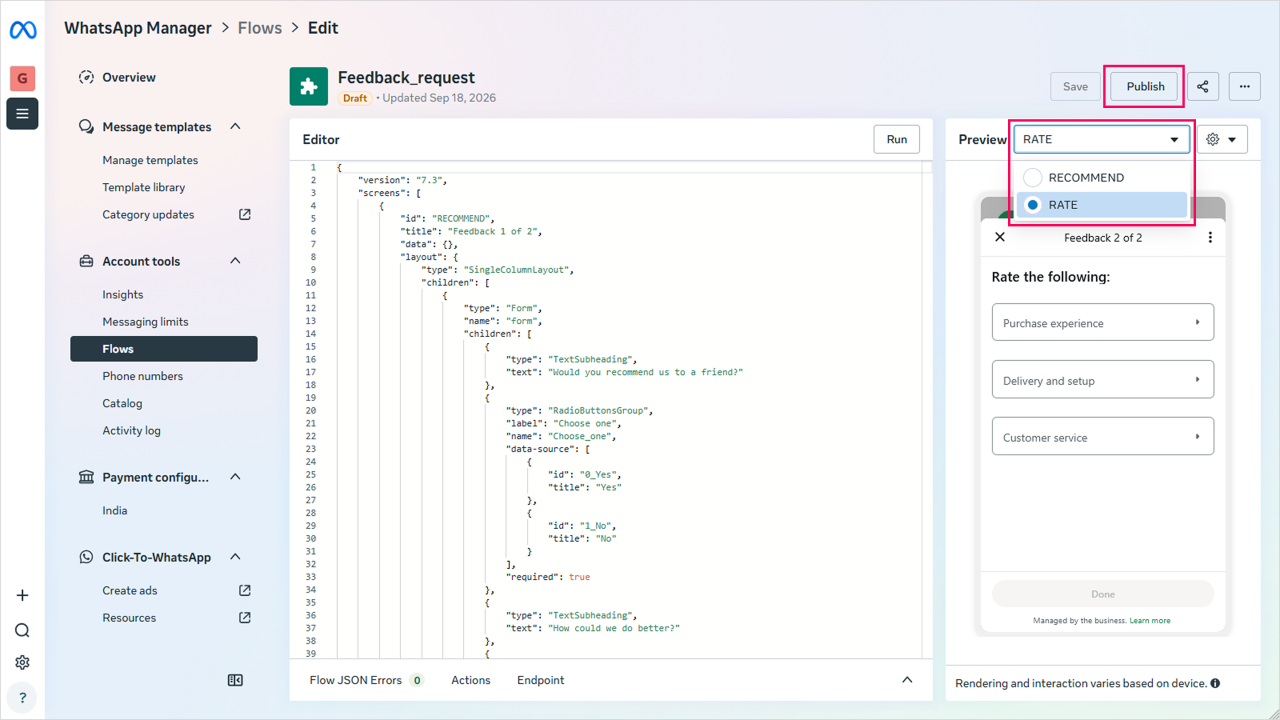Viewport: 1280px width, 720px height.
Task: Open the Customer service dropdown
Action: pyautogui.click(x=1103, y=437)
